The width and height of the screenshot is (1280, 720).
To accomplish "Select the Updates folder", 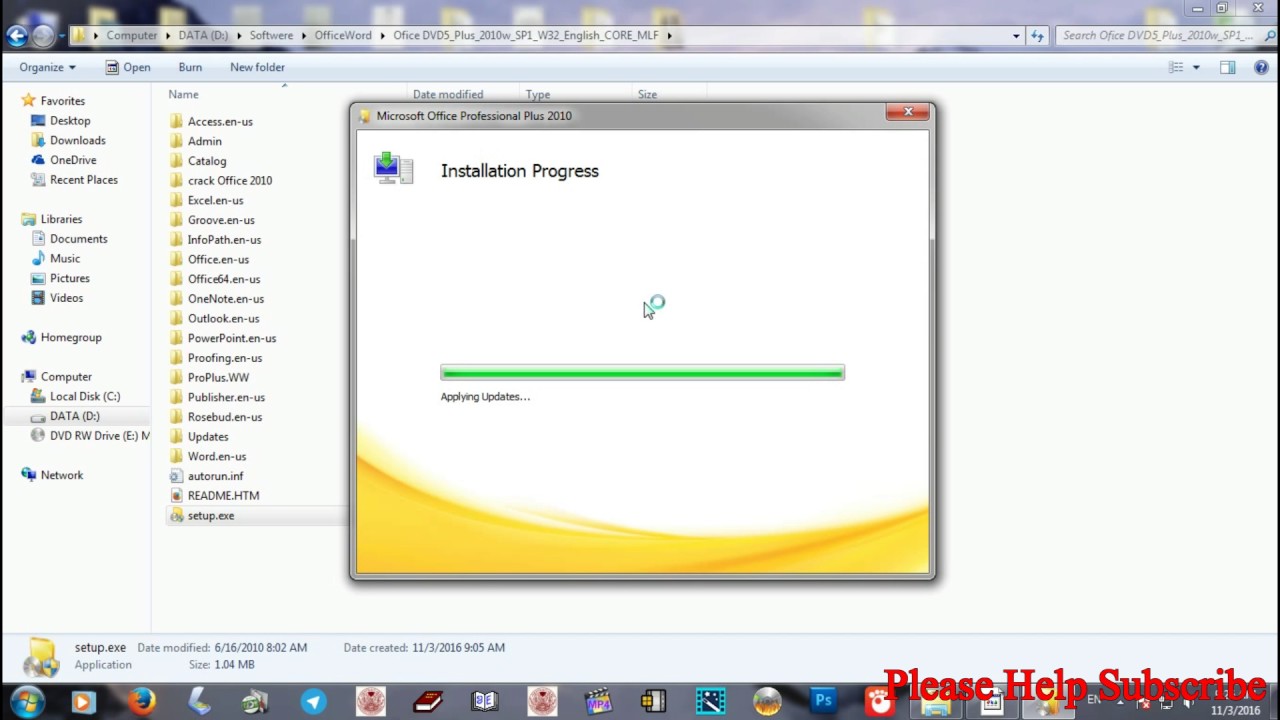I will 208,437.
